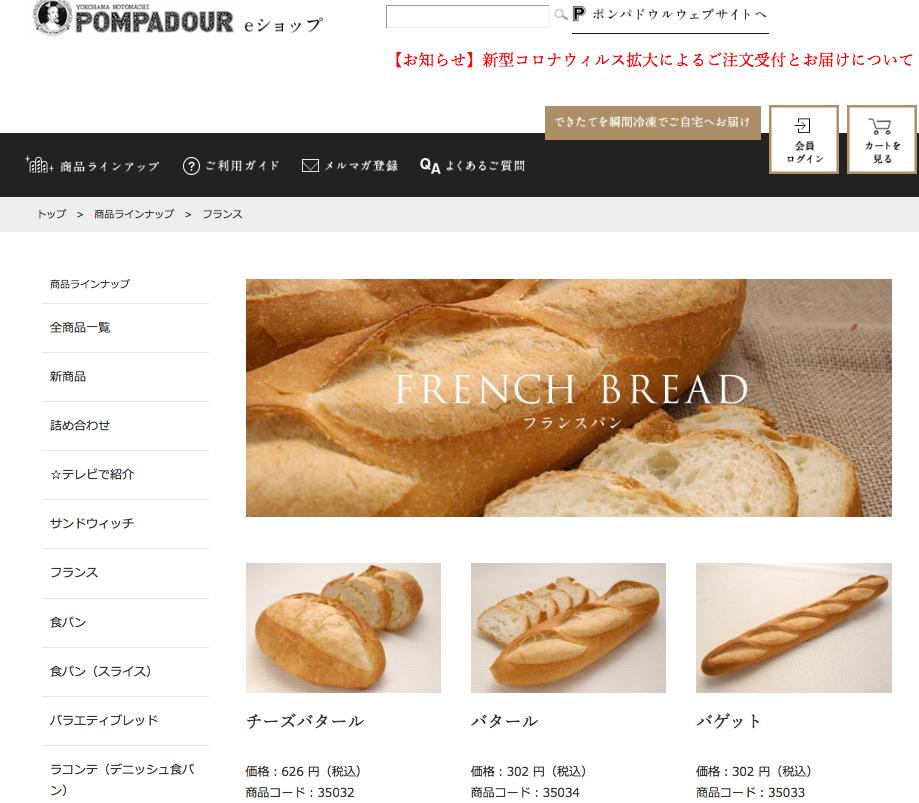Click the search magnifier icon
The width and height of the screenshot is (919, 803).
click(561, 15)
